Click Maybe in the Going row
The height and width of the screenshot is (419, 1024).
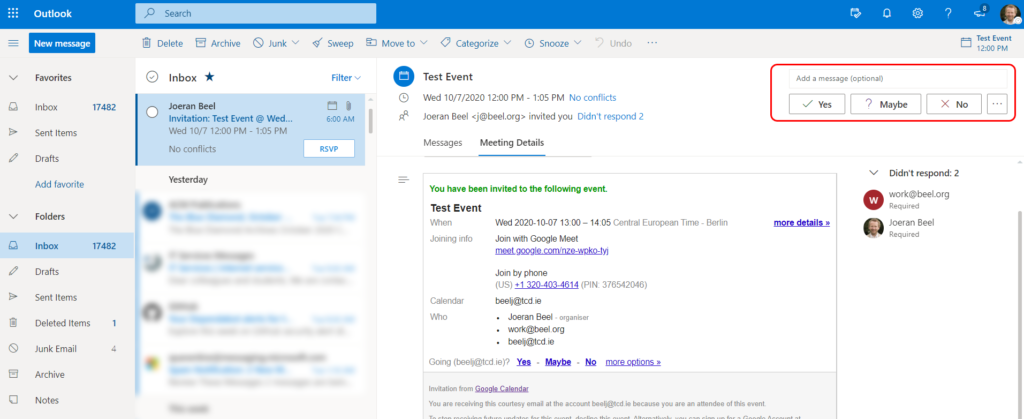pos(558,362)
